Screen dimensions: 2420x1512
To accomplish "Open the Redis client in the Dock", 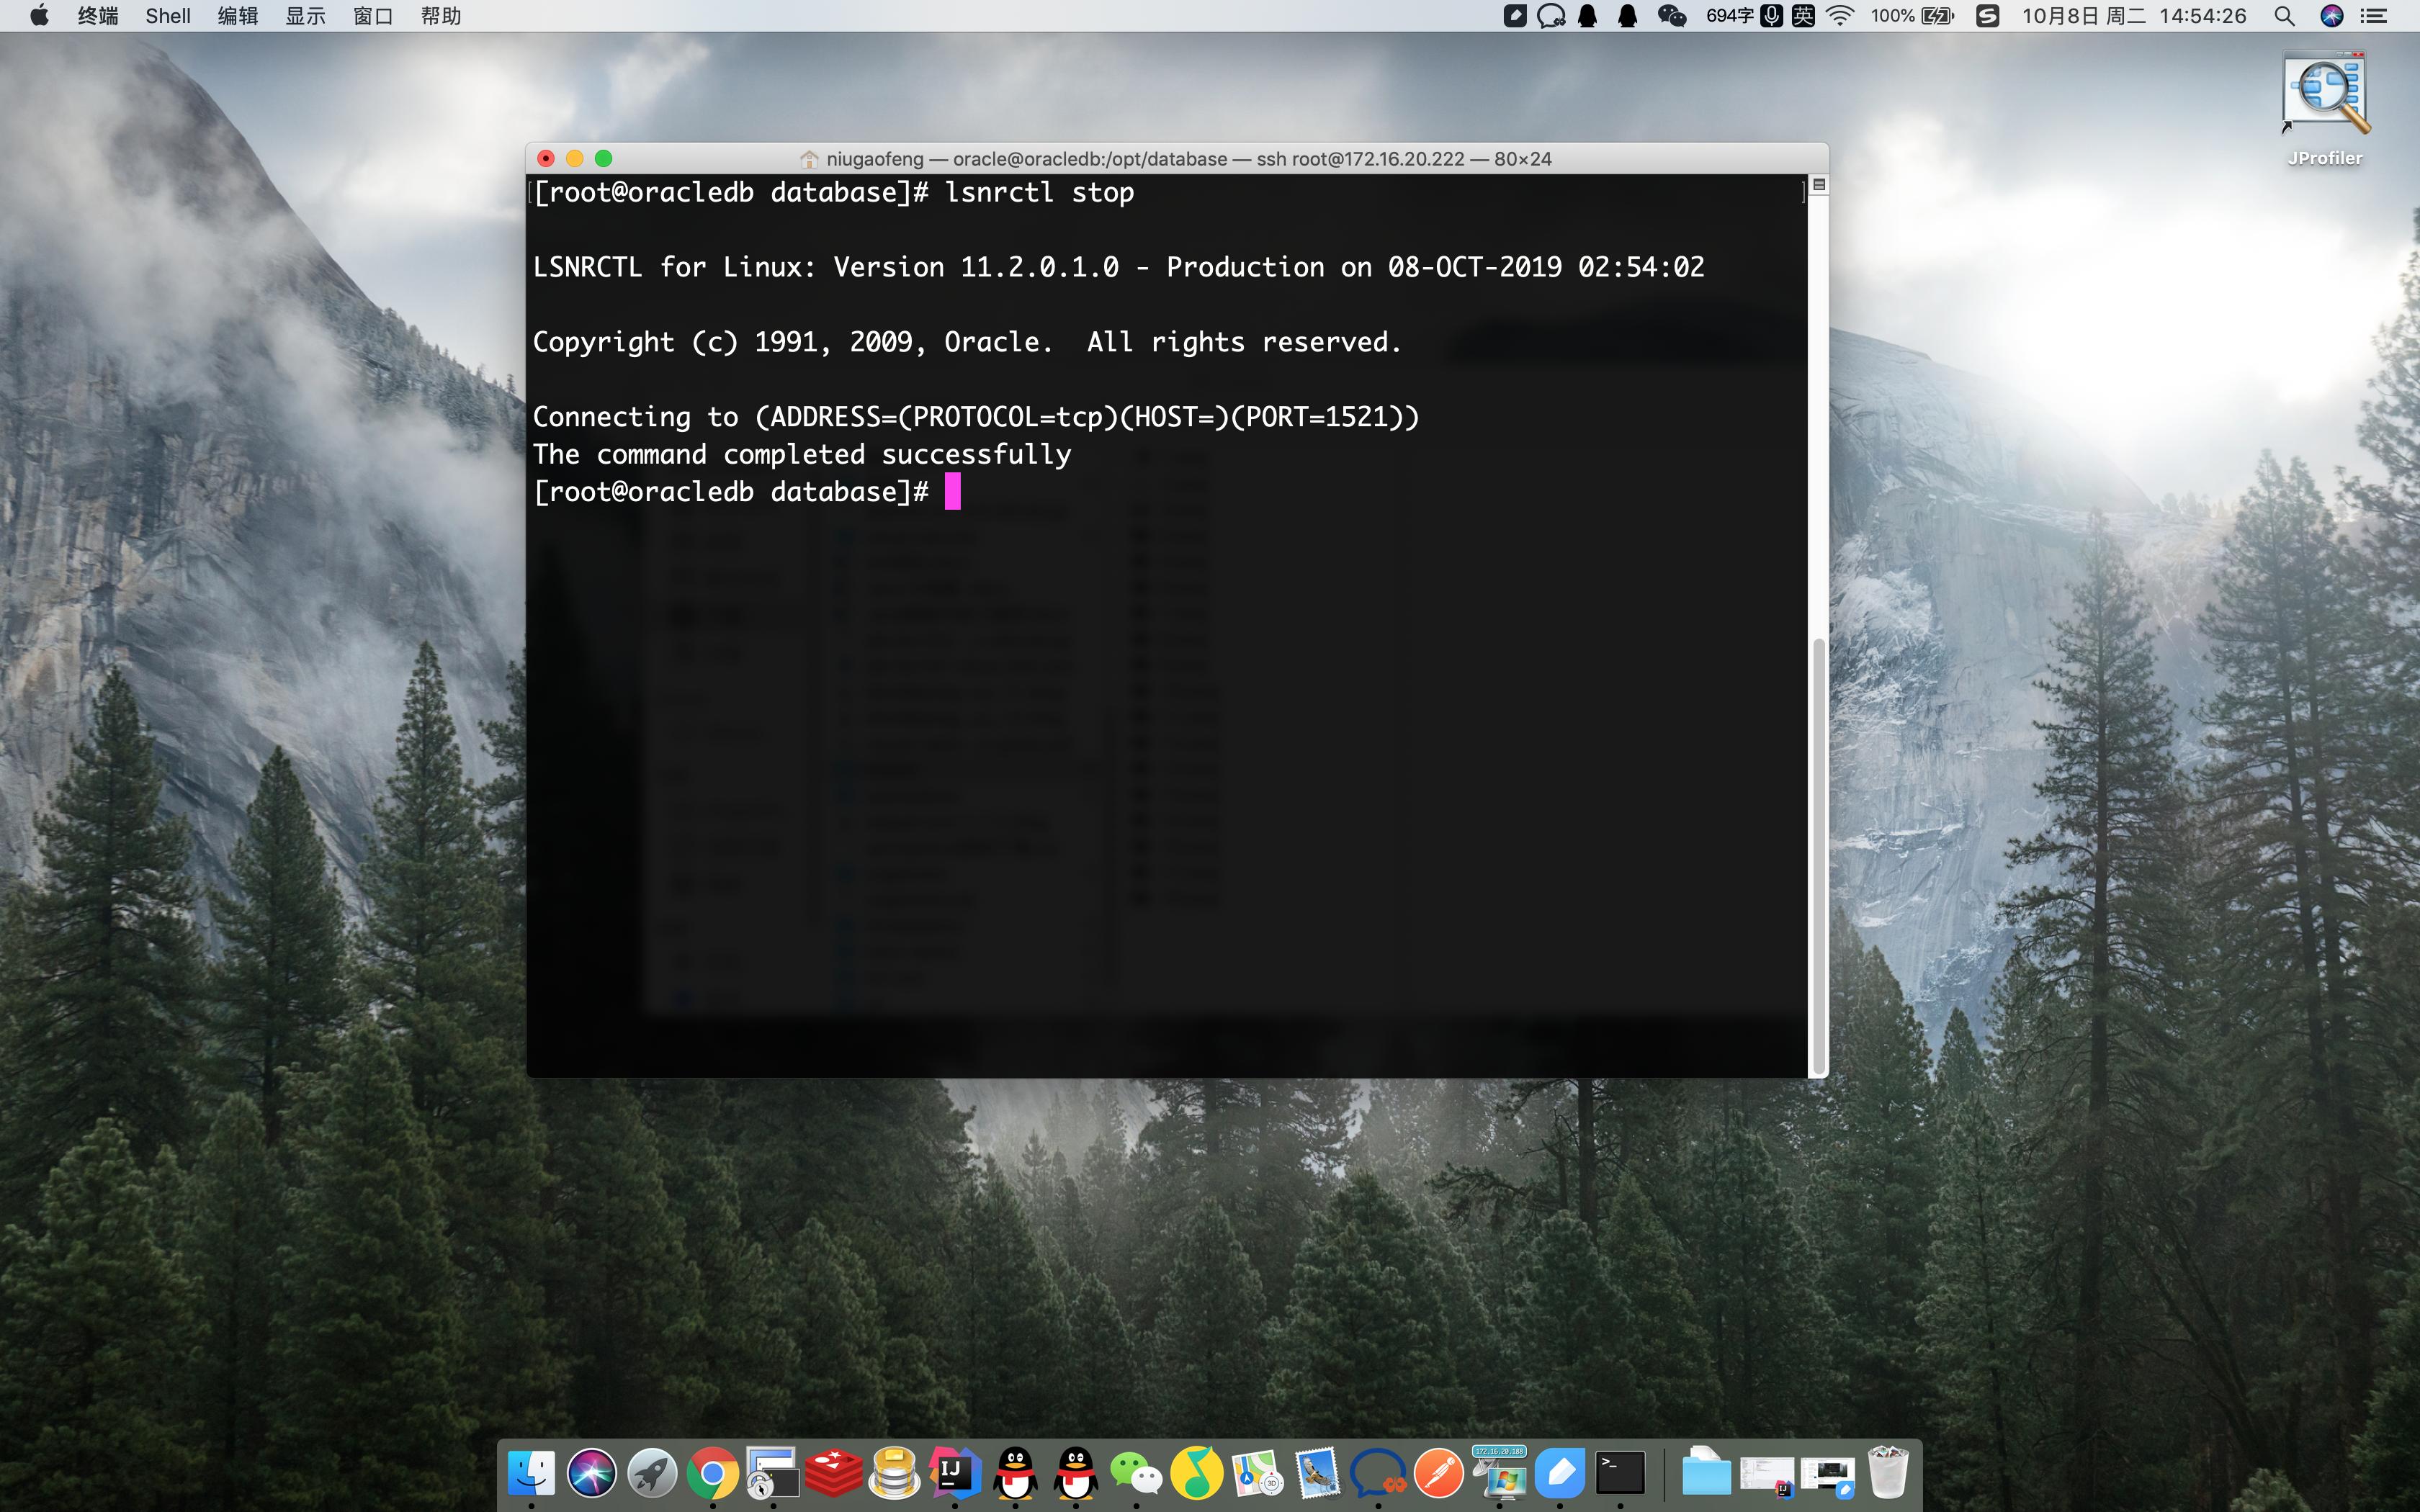I will tap(835, 1472).
